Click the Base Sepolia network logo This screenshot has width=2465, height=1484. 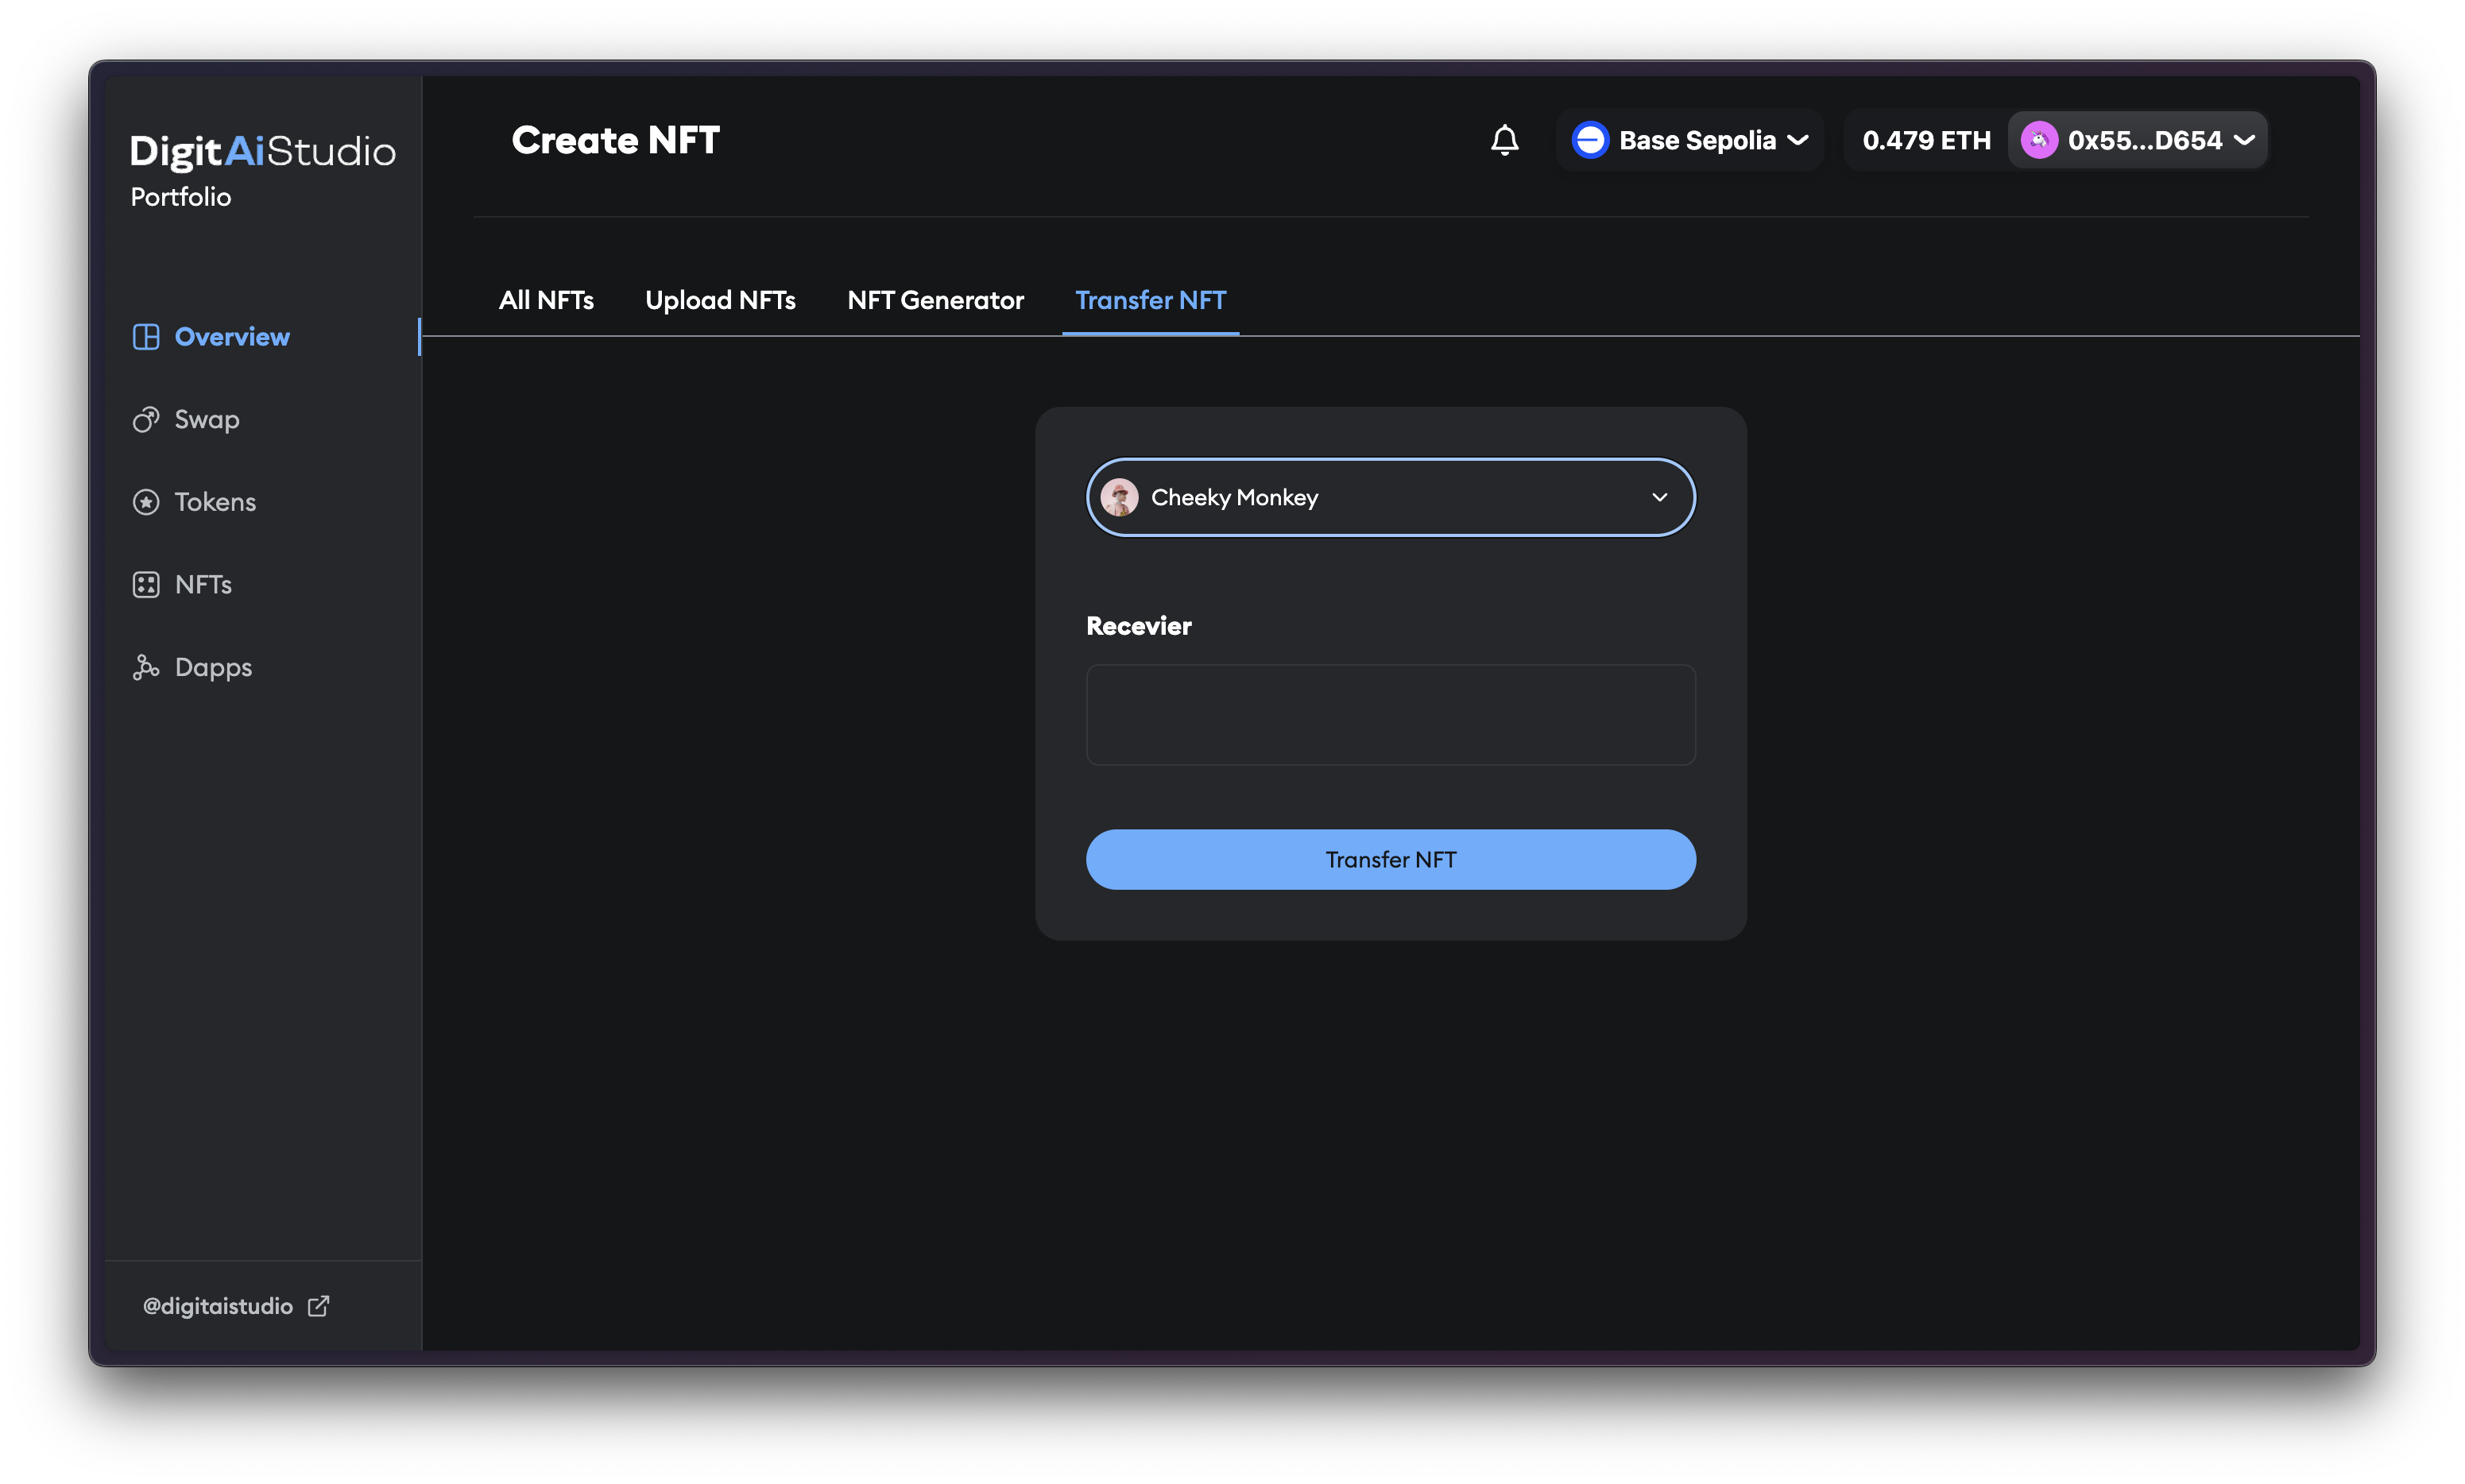pyautogui.click(x=1589, y=140)
